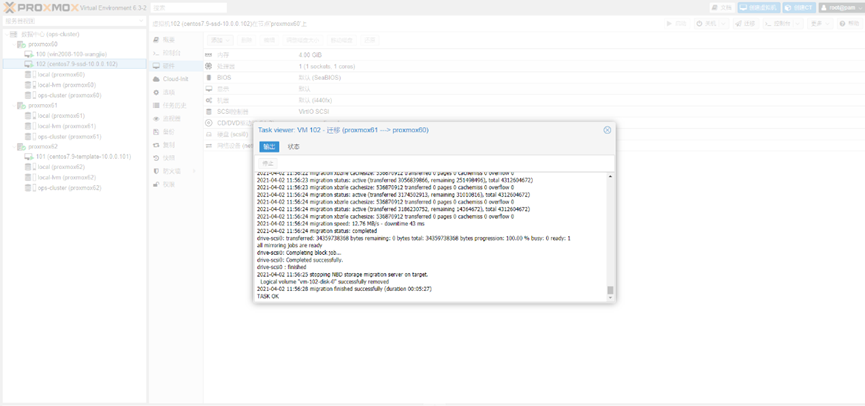Select storage local (proxmox60)
This screenshot has width=865, height=406.
tap(61, 74)
